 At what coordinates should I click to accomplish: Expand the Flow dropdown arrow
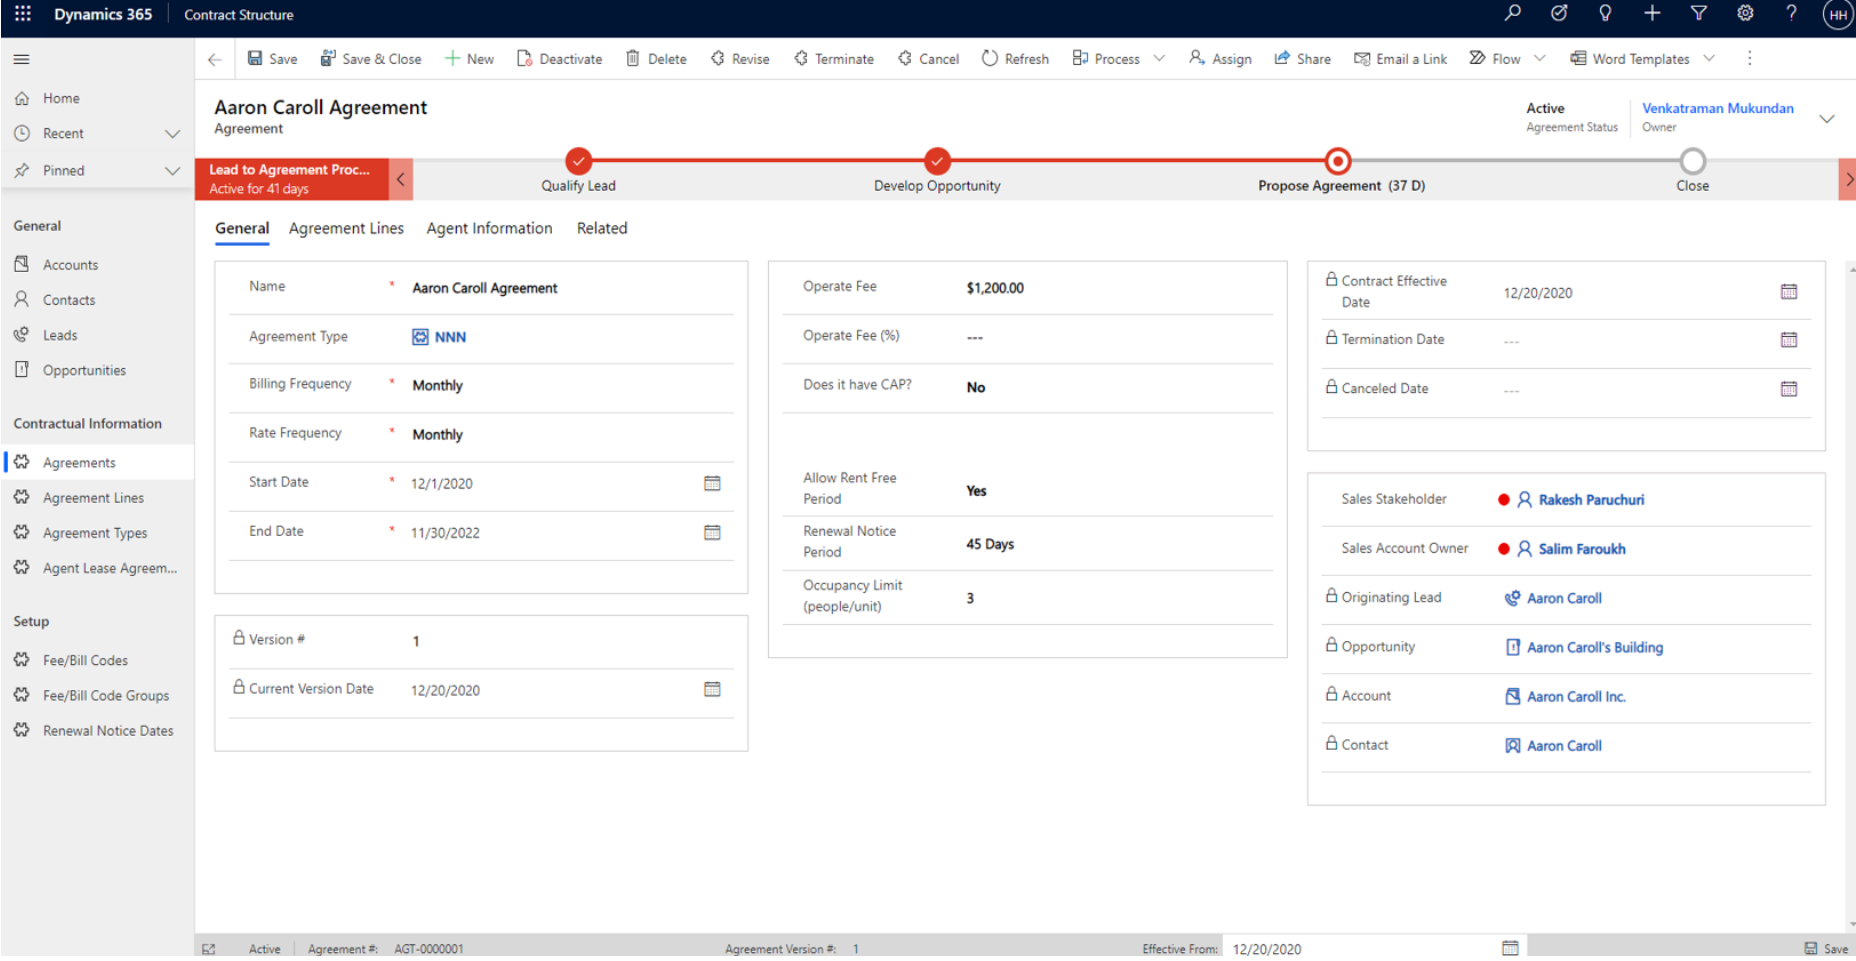(x=1537, y=58)
